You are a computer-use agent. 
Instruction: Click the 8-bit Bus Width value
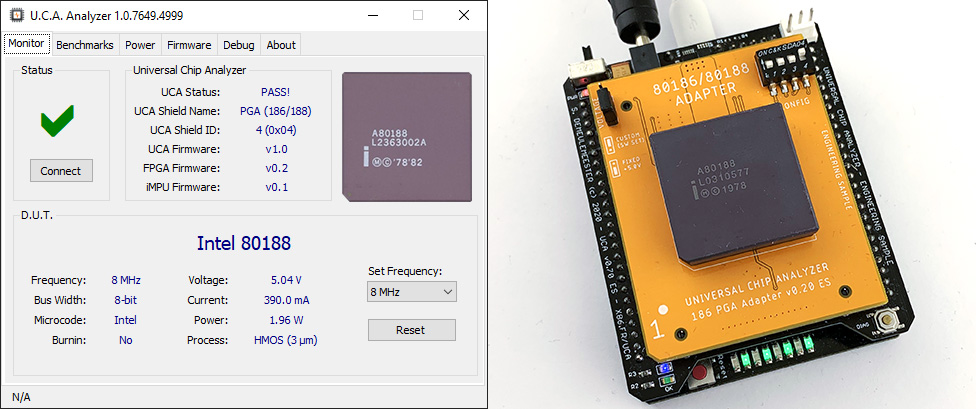coord(126,300)
